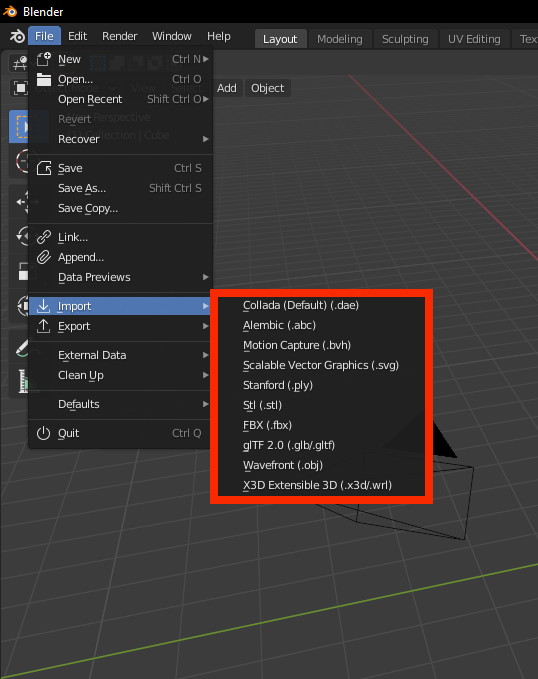The height and width of the screenshot is (679, 538).
Task: Expand the Recover submenu
Action: [x=121, y=139]
